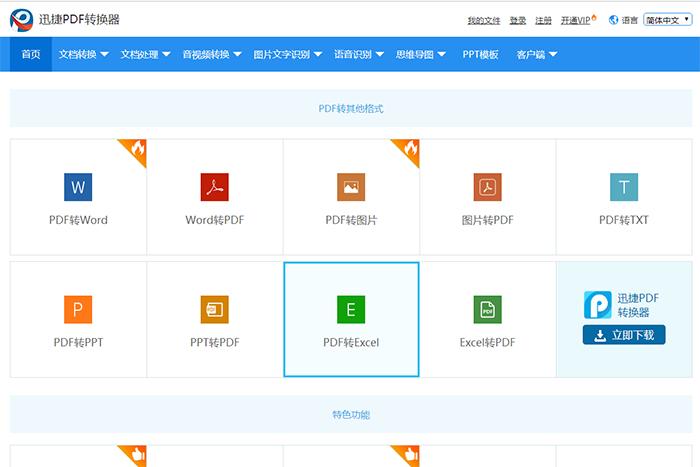Screen dimensions: 700x467
Task: Click the PDF转TXT label
Action: pyautogui.click(x=624, y=220)
